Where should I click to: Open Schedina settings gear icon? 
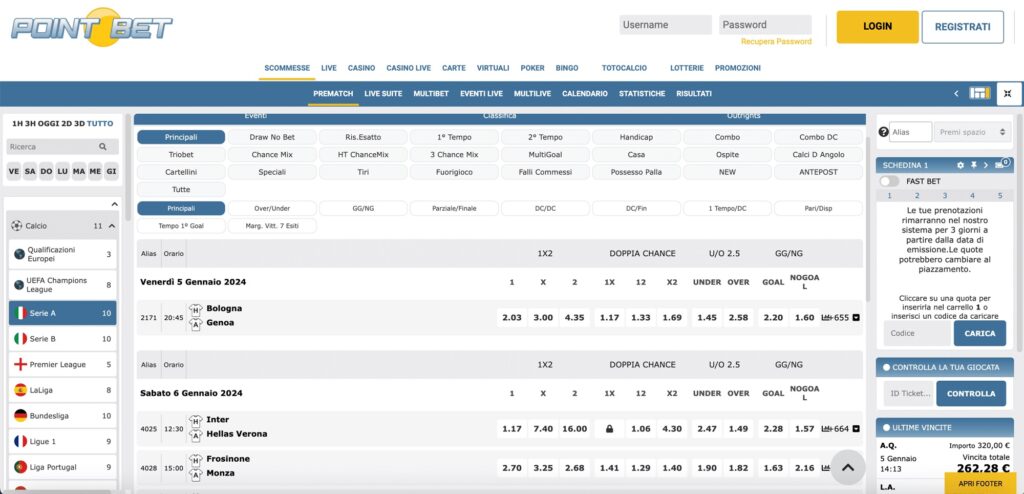point(960,165)
